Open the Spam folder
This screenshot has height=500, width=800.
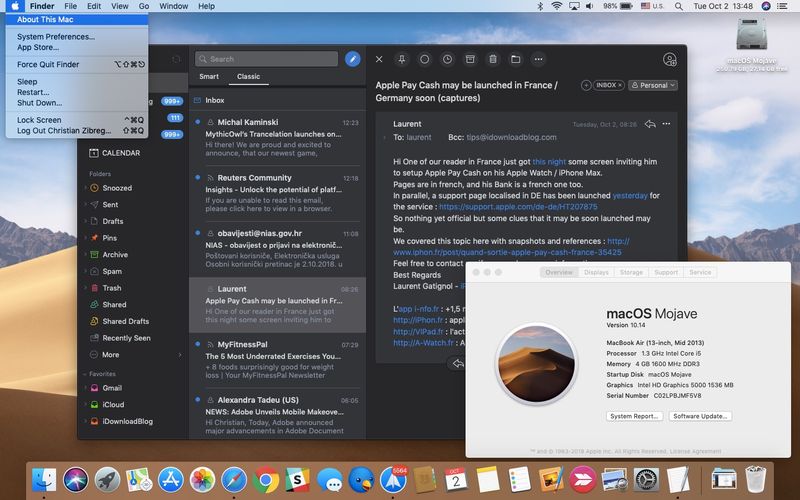point(112,271)
